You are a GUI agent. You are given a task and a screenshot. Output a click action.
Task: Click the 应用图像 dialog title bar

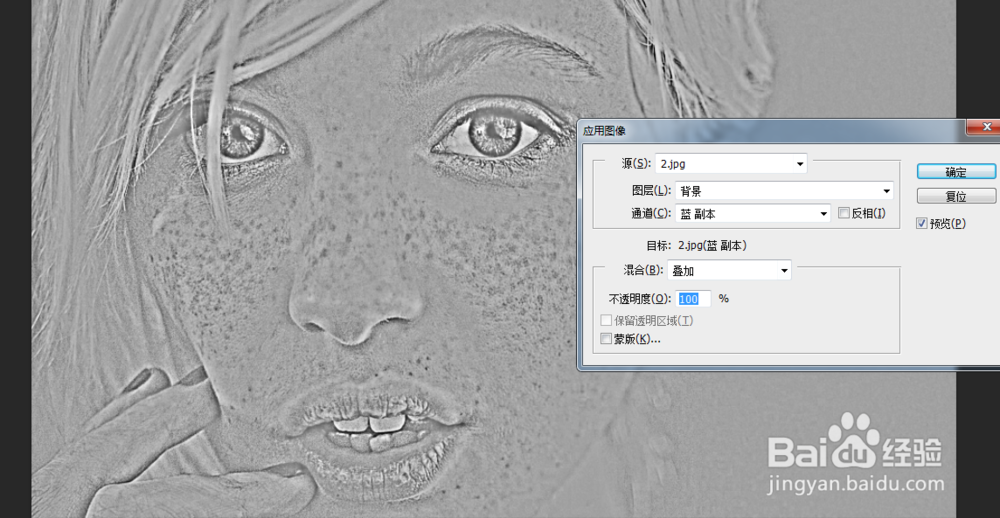pyautogui.click(x=772, y=131)
